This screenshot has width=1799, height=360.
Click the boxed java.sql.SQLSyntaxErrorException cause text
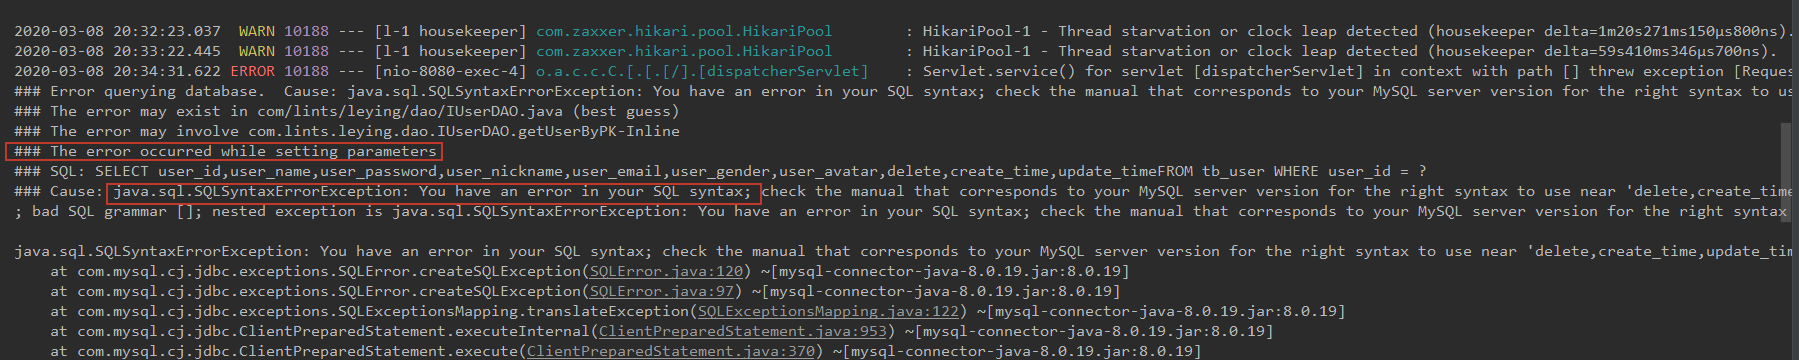pos(434,191)
